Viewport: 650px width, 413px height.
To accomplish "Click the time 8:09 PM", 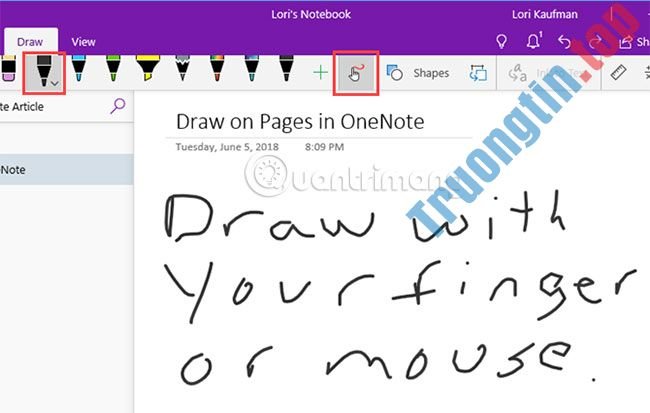I will [x=325, y=147].
